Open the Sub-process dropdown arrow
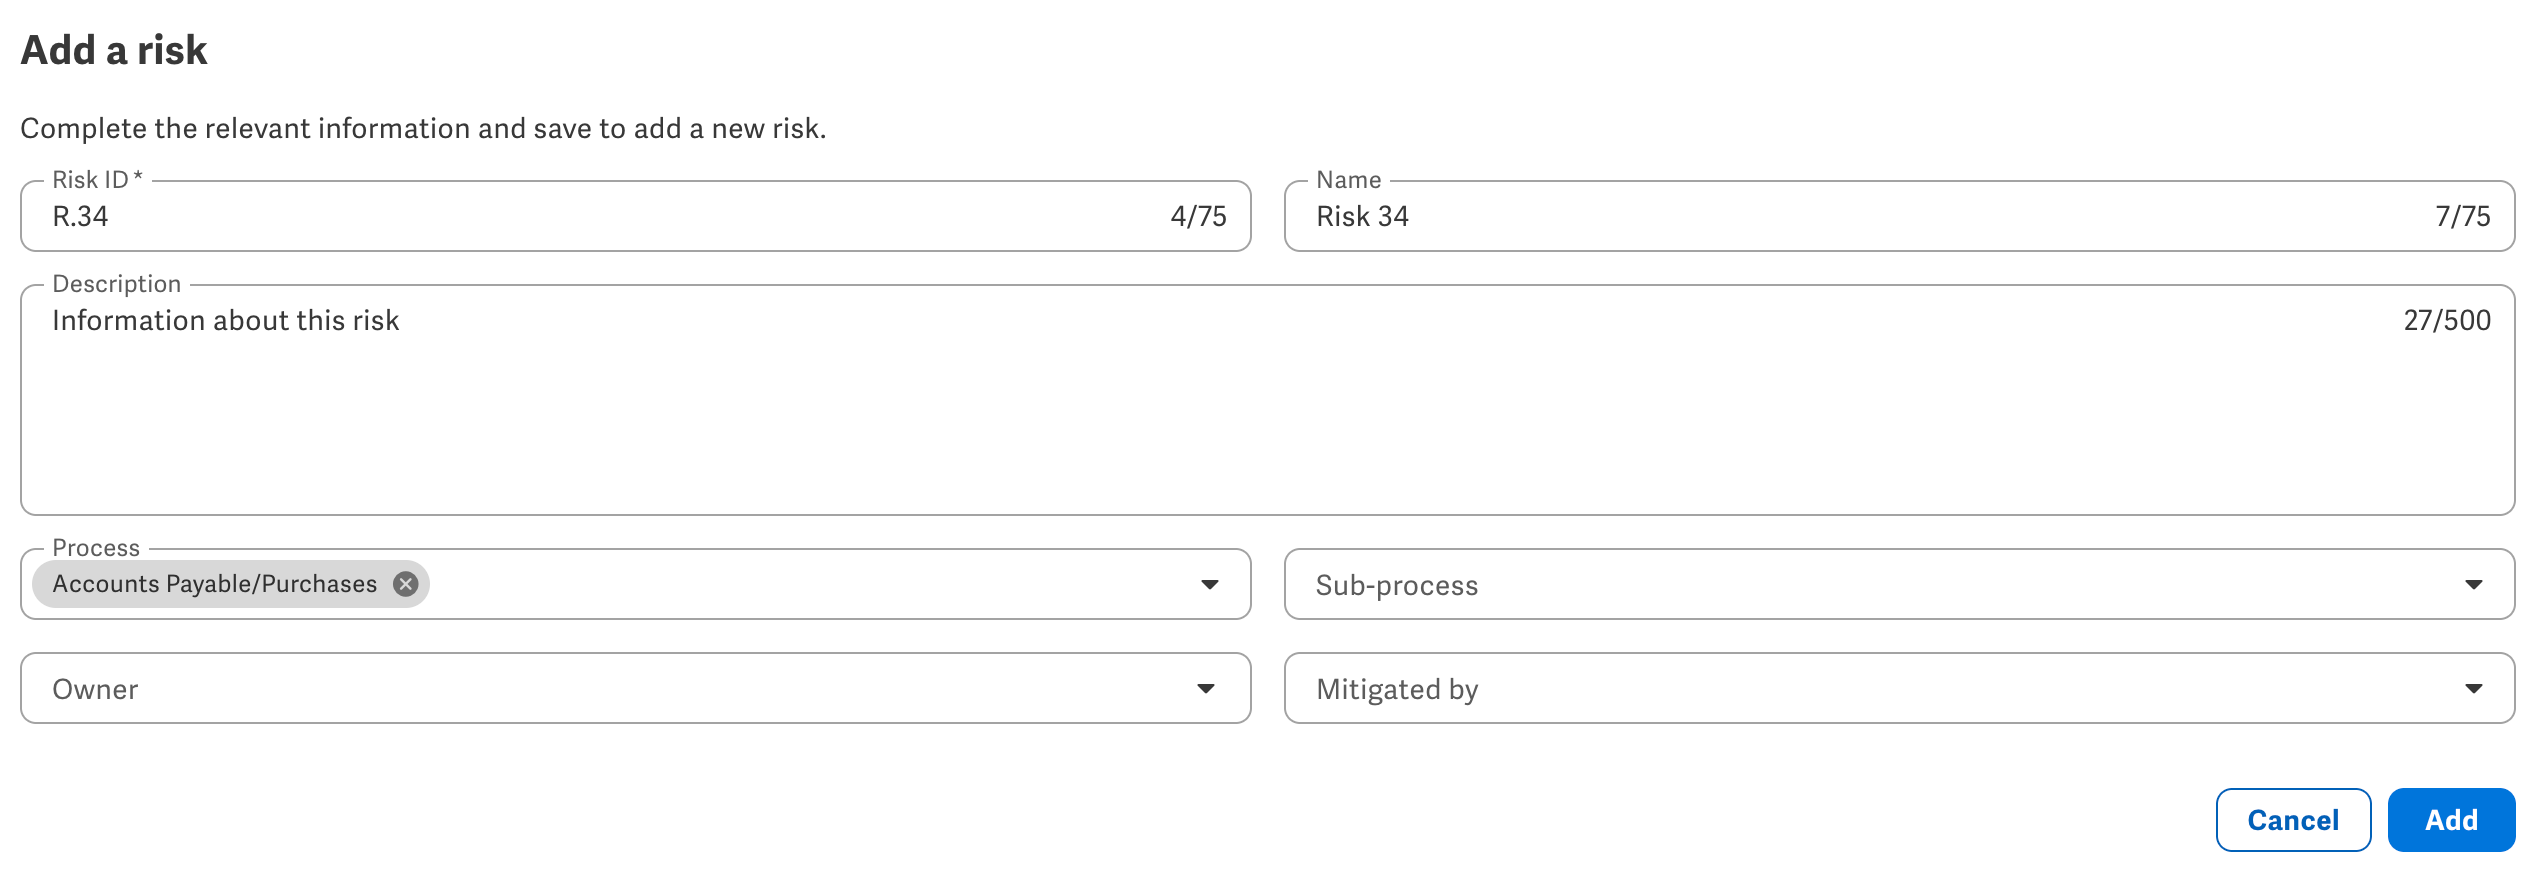Viewport: 2532px width, 878px height. [2473, 585]
